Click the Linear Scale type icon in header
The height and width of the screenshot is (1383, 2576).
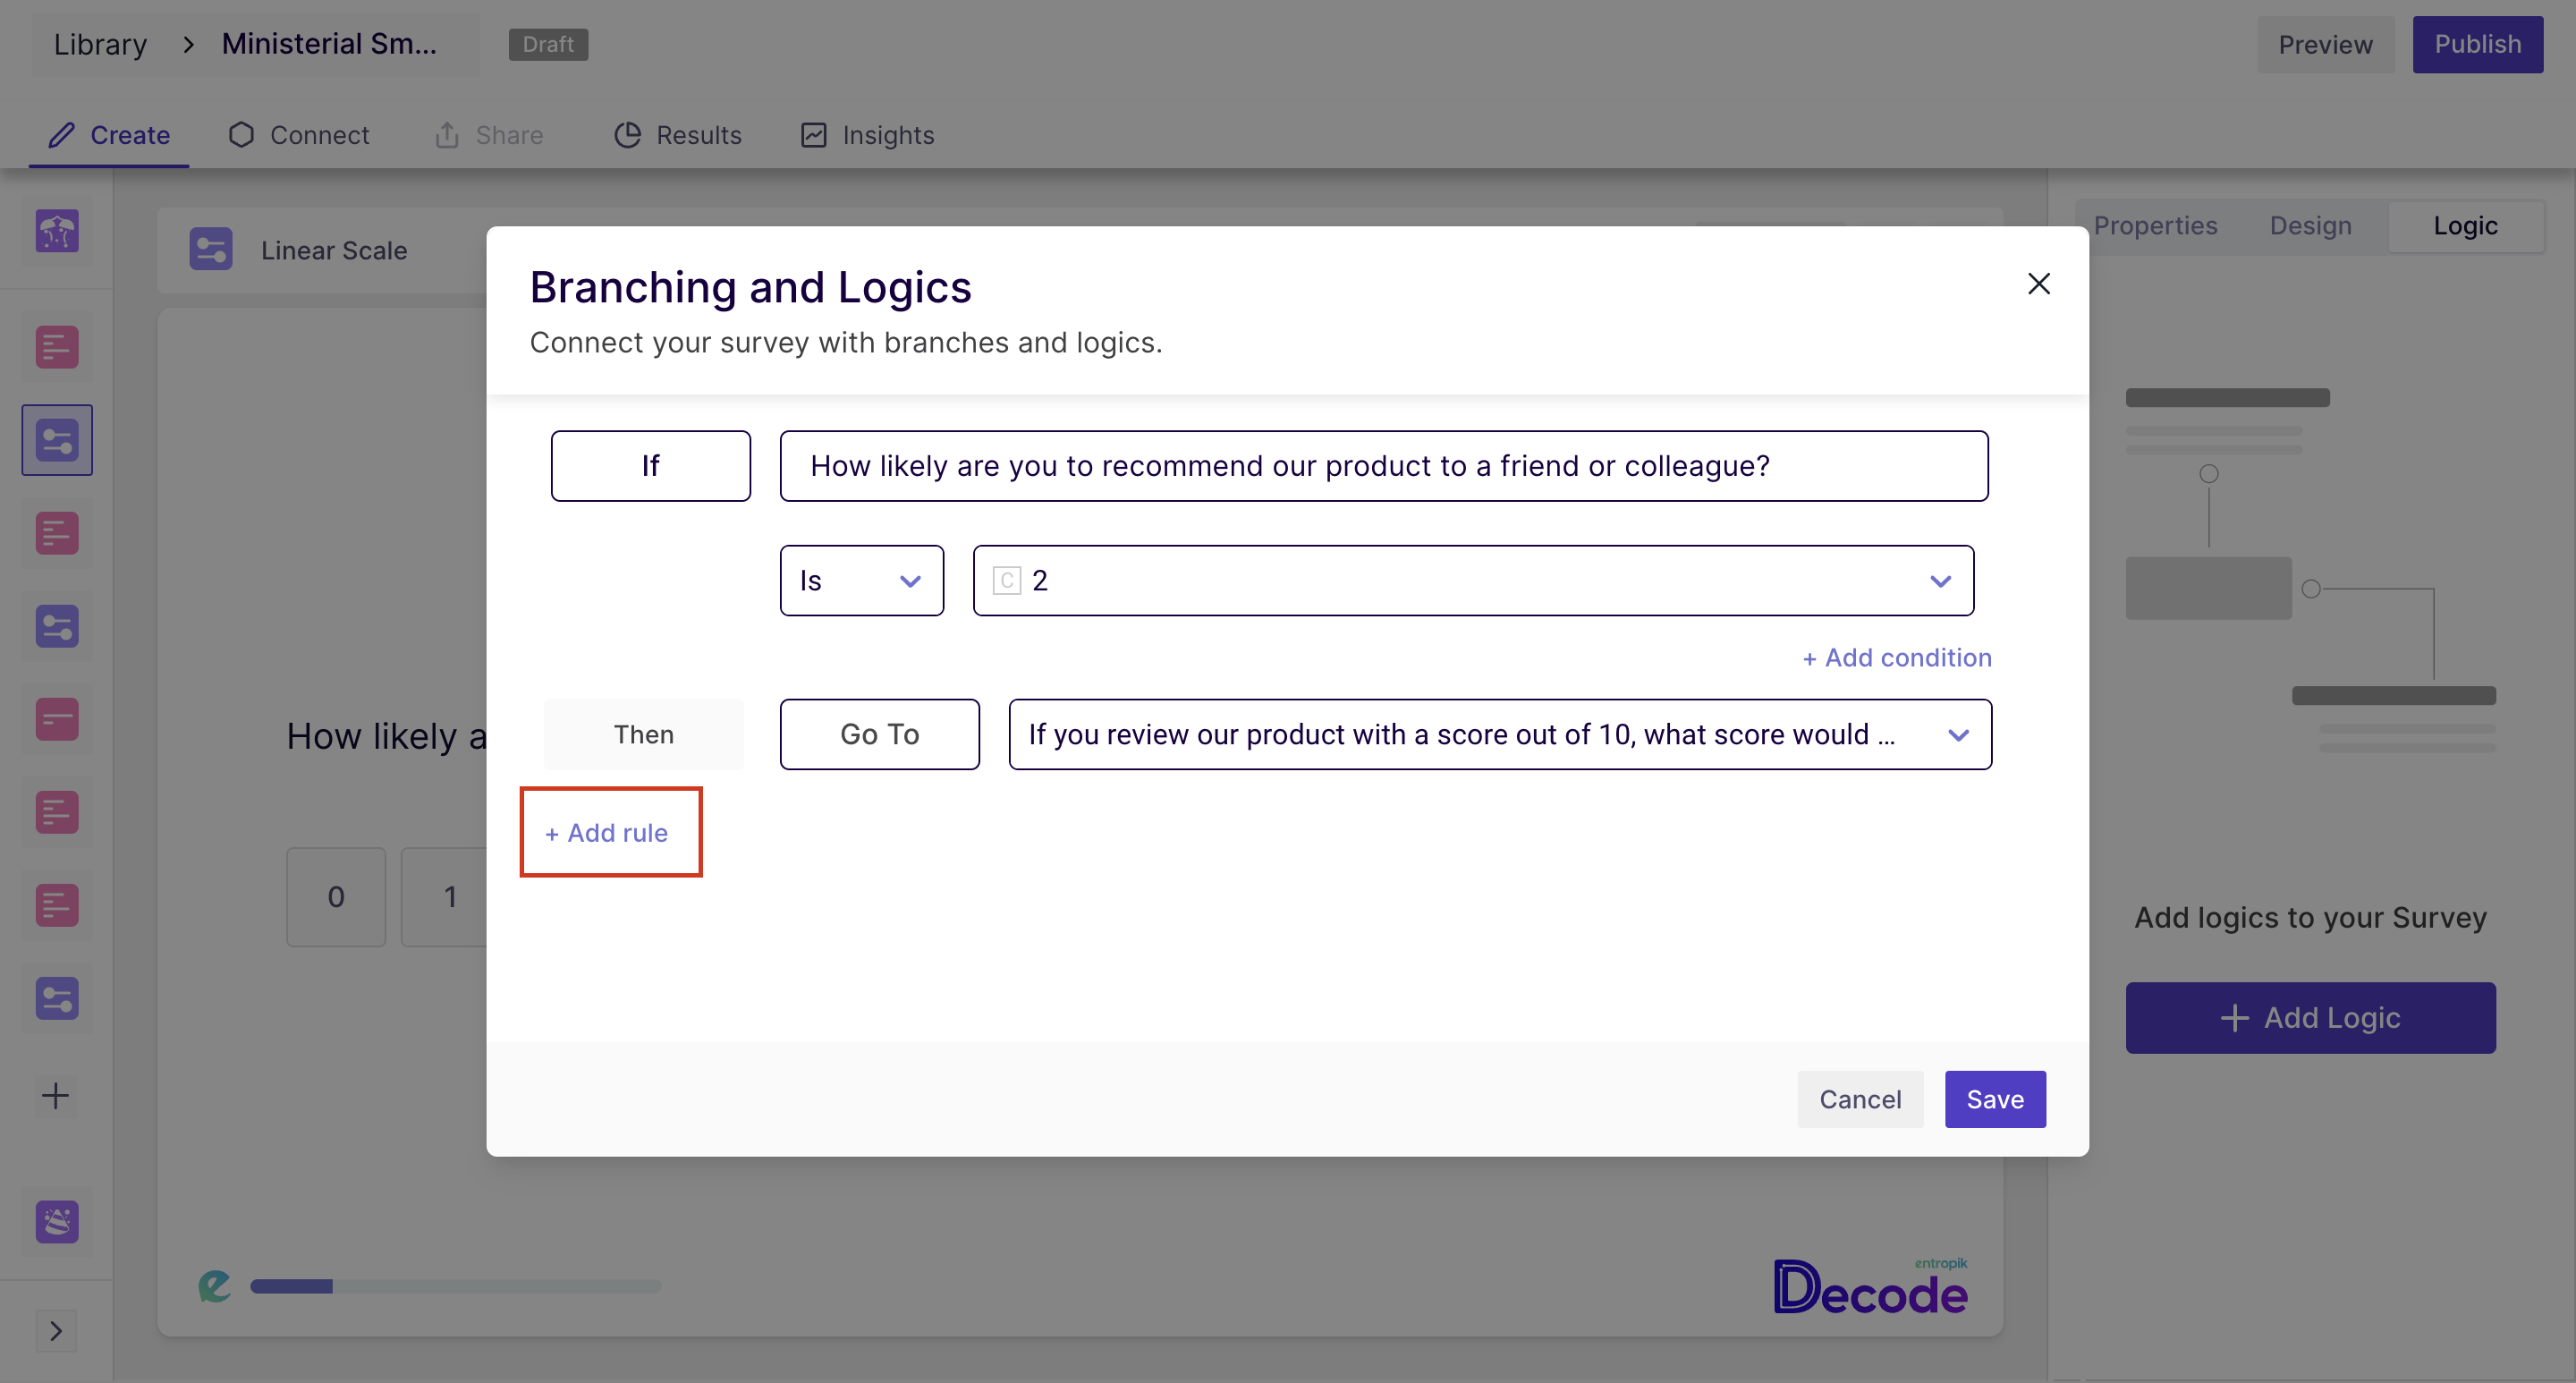(211, 250)
